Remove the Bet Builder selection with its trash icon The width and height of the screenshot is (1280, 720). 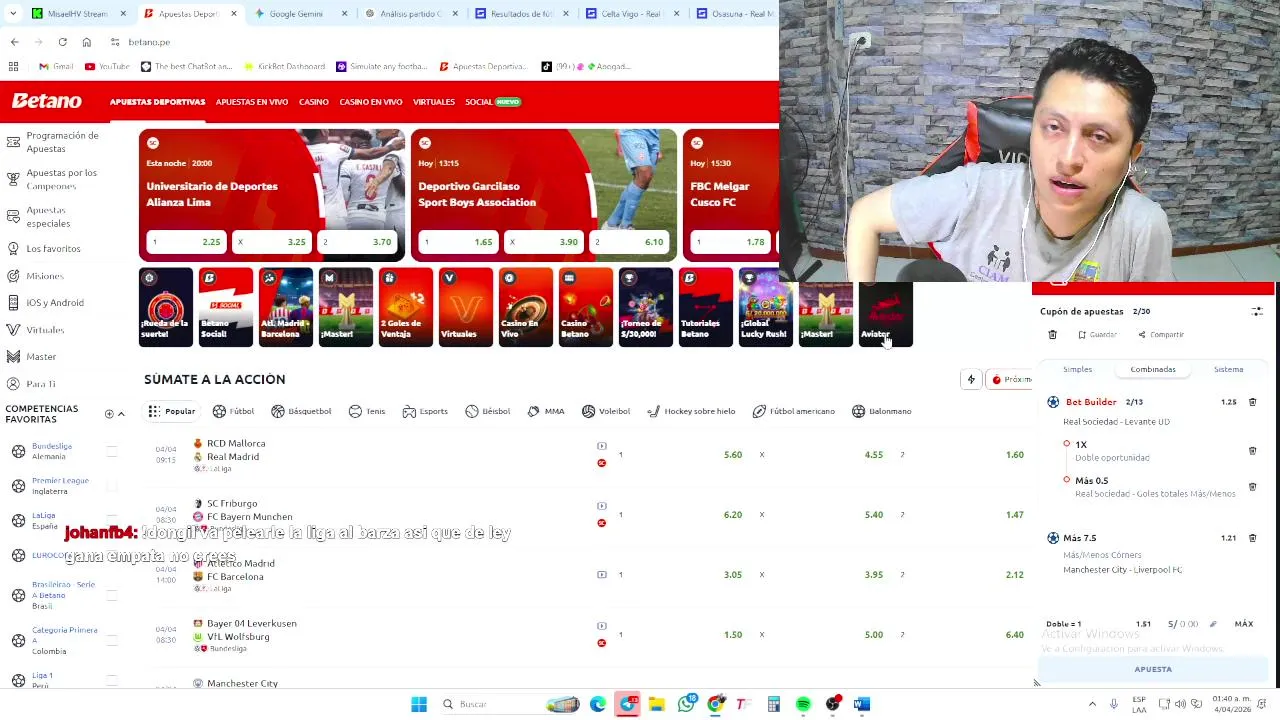pos(1252,402)
